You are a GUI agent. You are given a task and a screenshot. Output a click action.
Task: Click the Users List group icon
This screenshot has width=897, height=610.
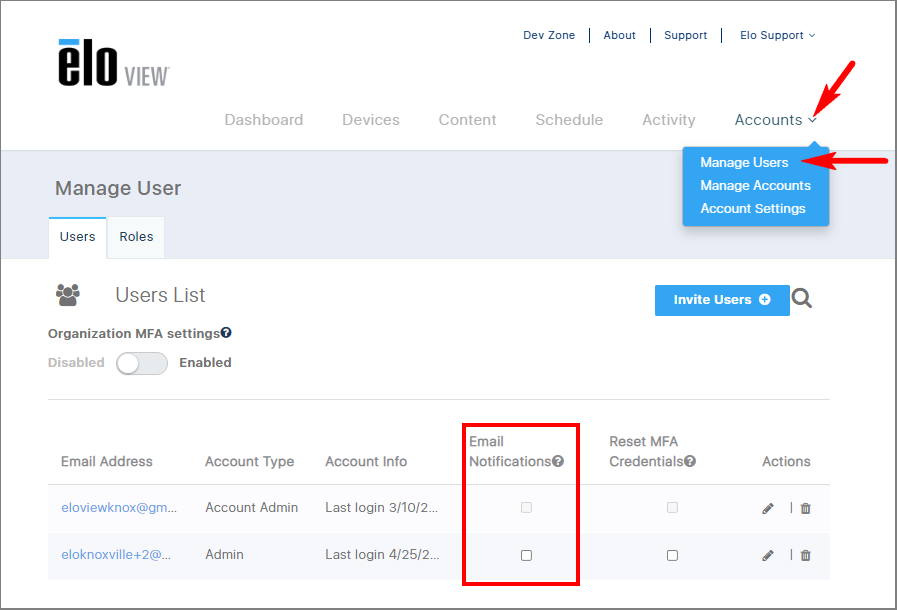point(68,295)
